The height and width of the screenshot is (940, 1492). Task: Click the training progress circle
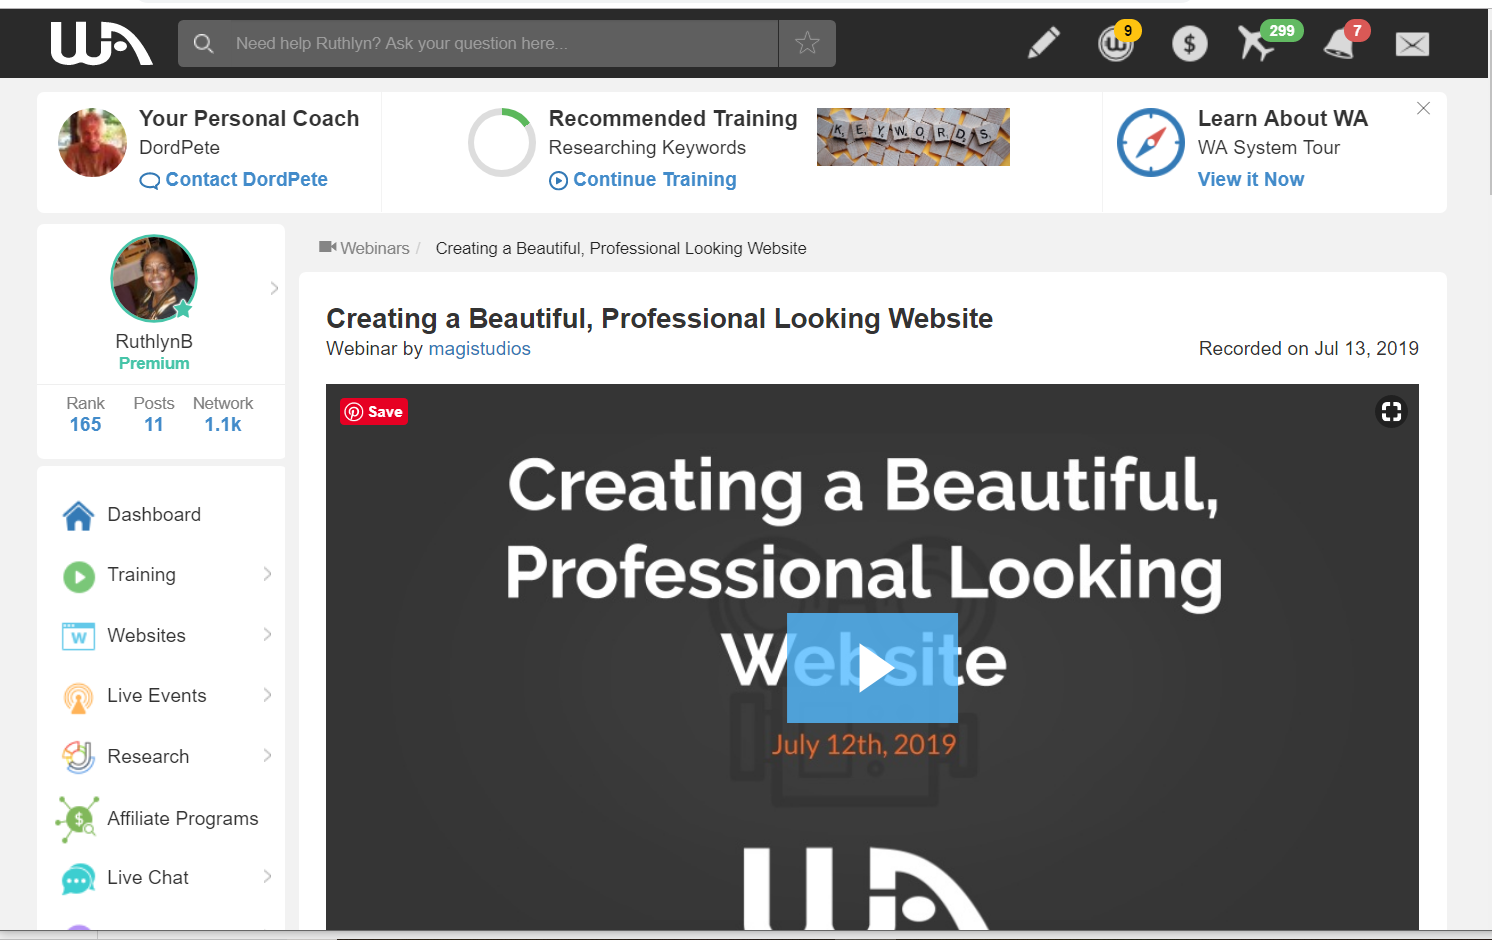(502, 143)
